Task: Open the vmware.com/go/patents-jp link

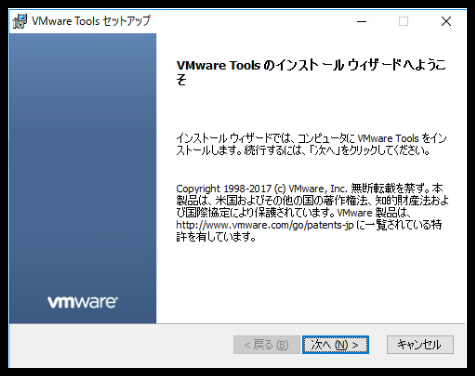Action: [x=265, y=225]
